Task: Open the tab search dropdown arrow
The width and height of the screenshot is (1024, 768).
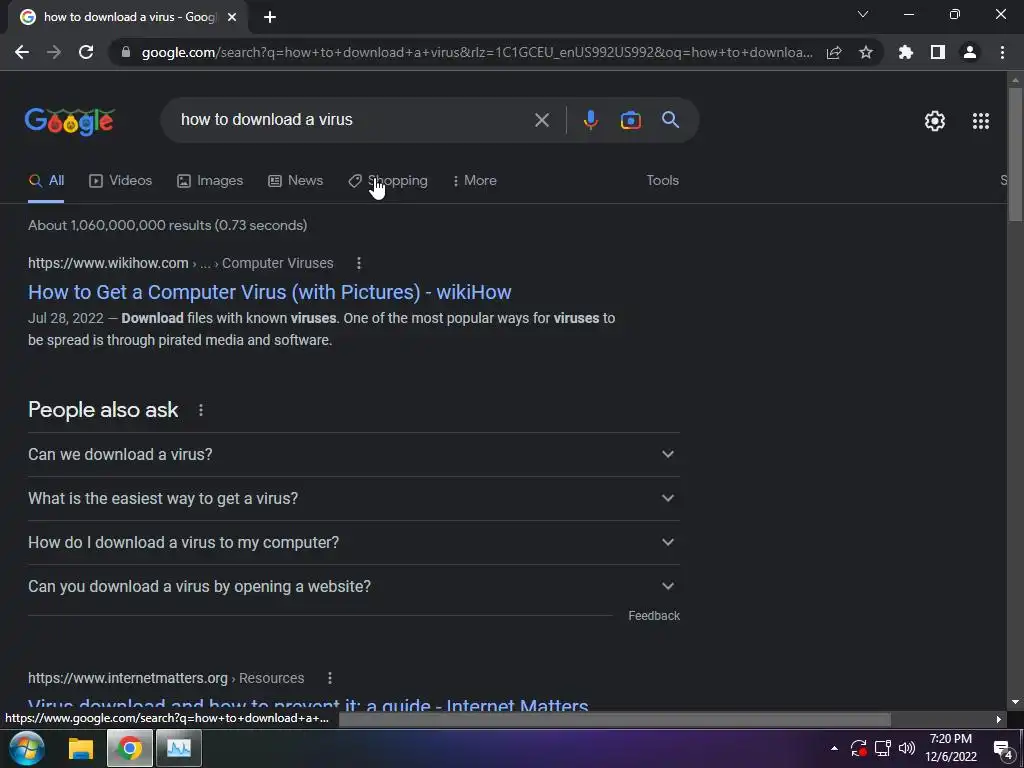Action: (x=863, y=14)
